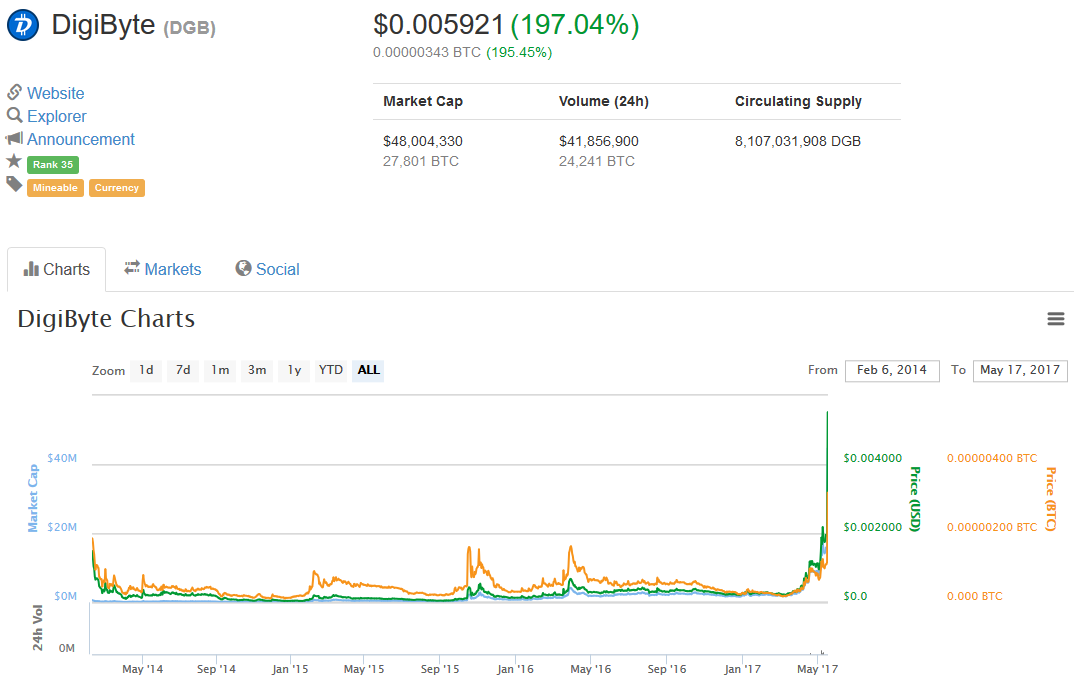Screen dimensions: 1074x682
Task: Set chart zoom to 1d
Action: pos(146,370)
